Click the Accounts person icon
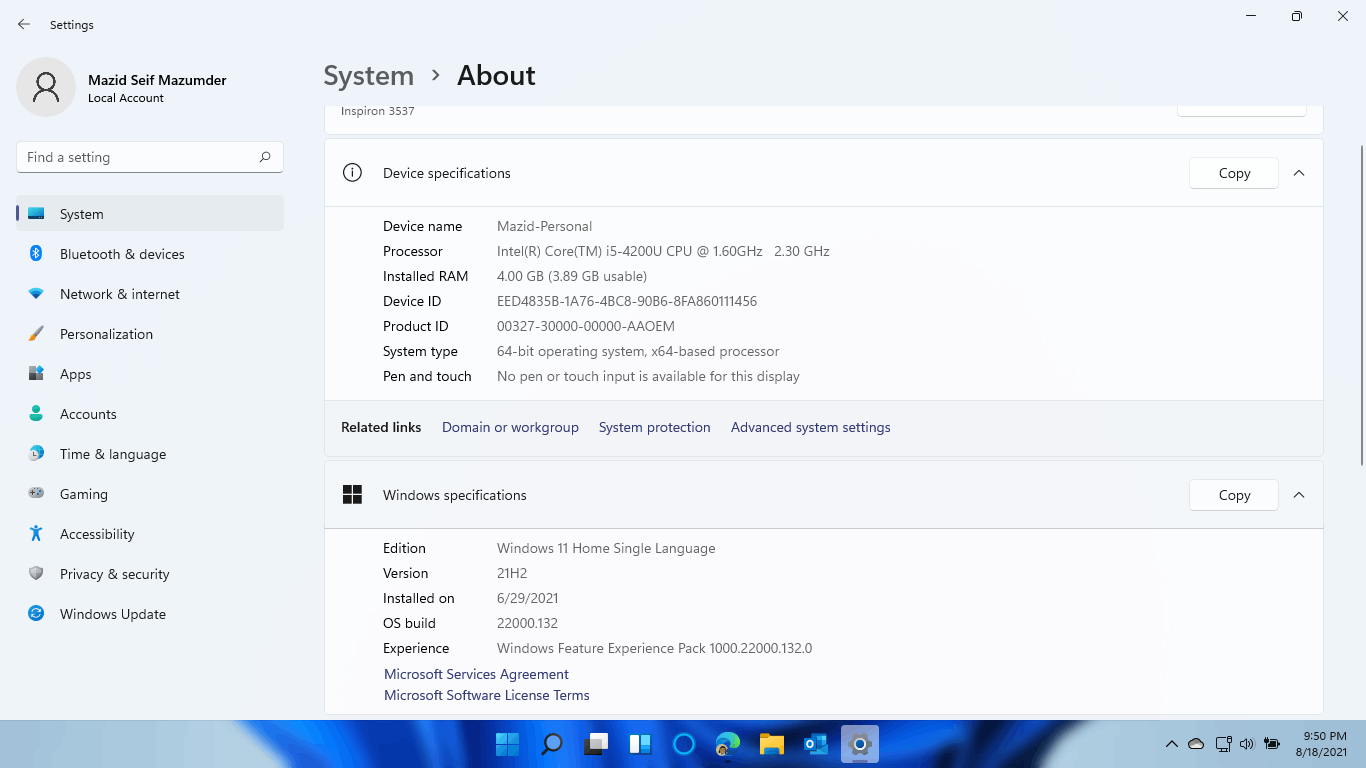Screen dimensions: 1366x768 36,414
